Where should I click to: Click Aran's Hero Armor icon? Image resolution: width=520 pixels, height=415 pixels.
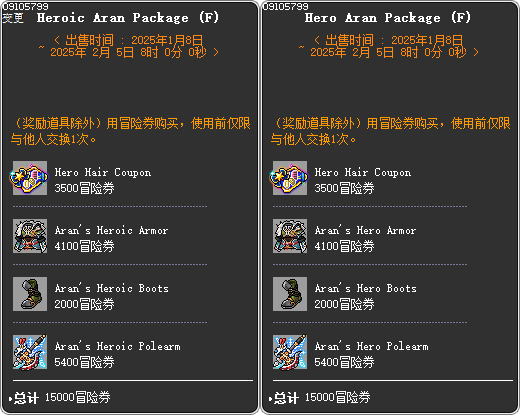click(290, 236)
